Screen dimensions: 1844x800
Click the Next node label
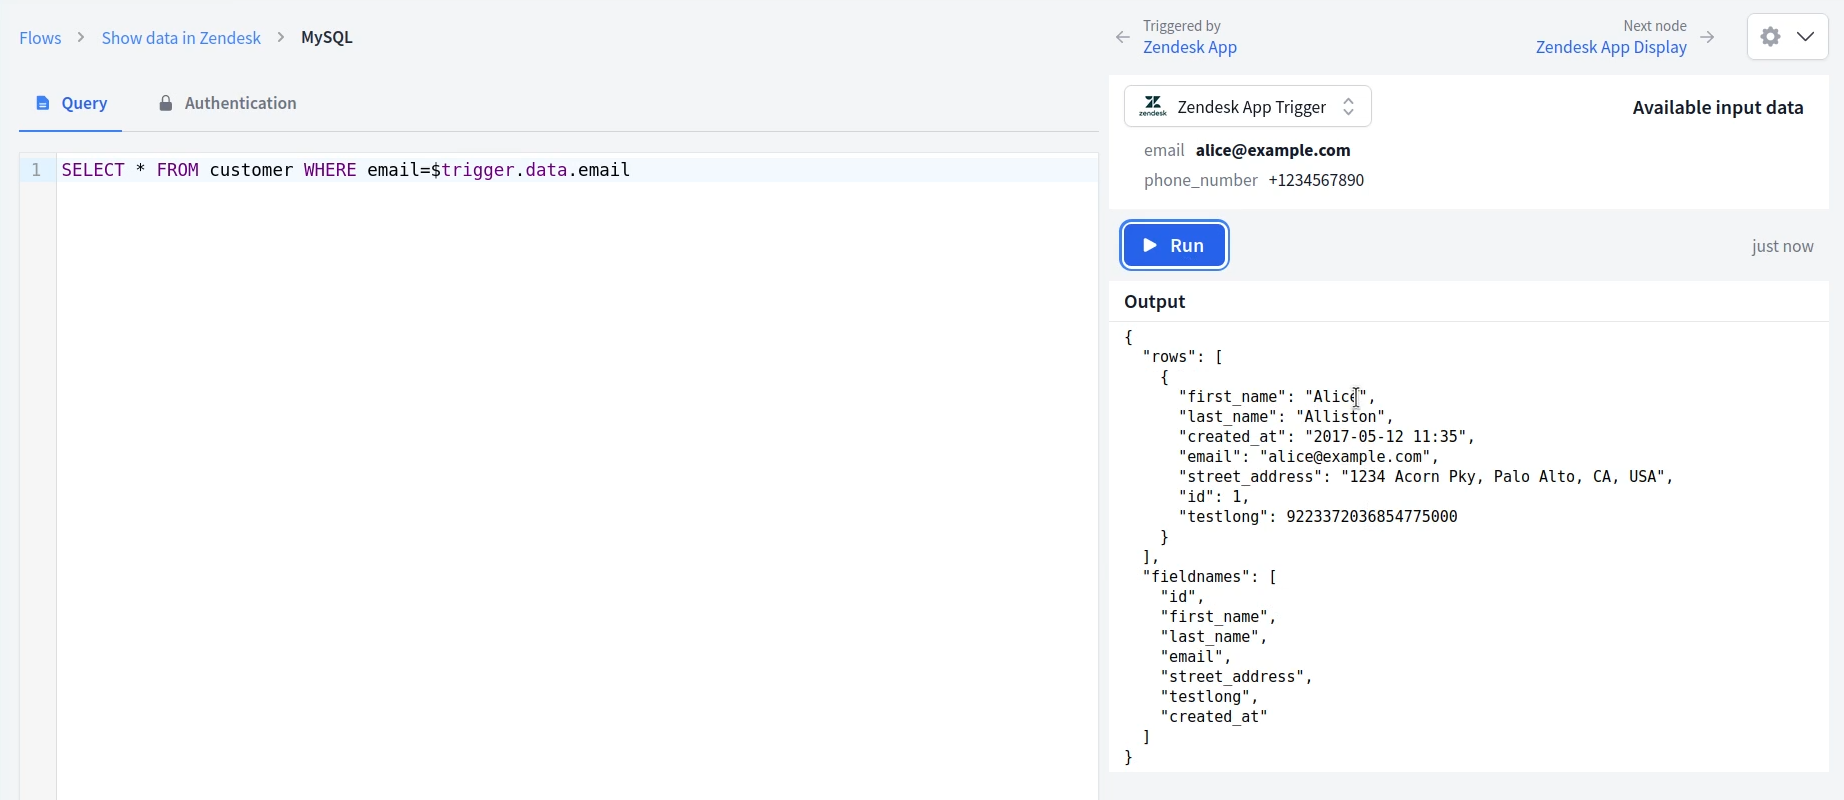(1655, 26)
